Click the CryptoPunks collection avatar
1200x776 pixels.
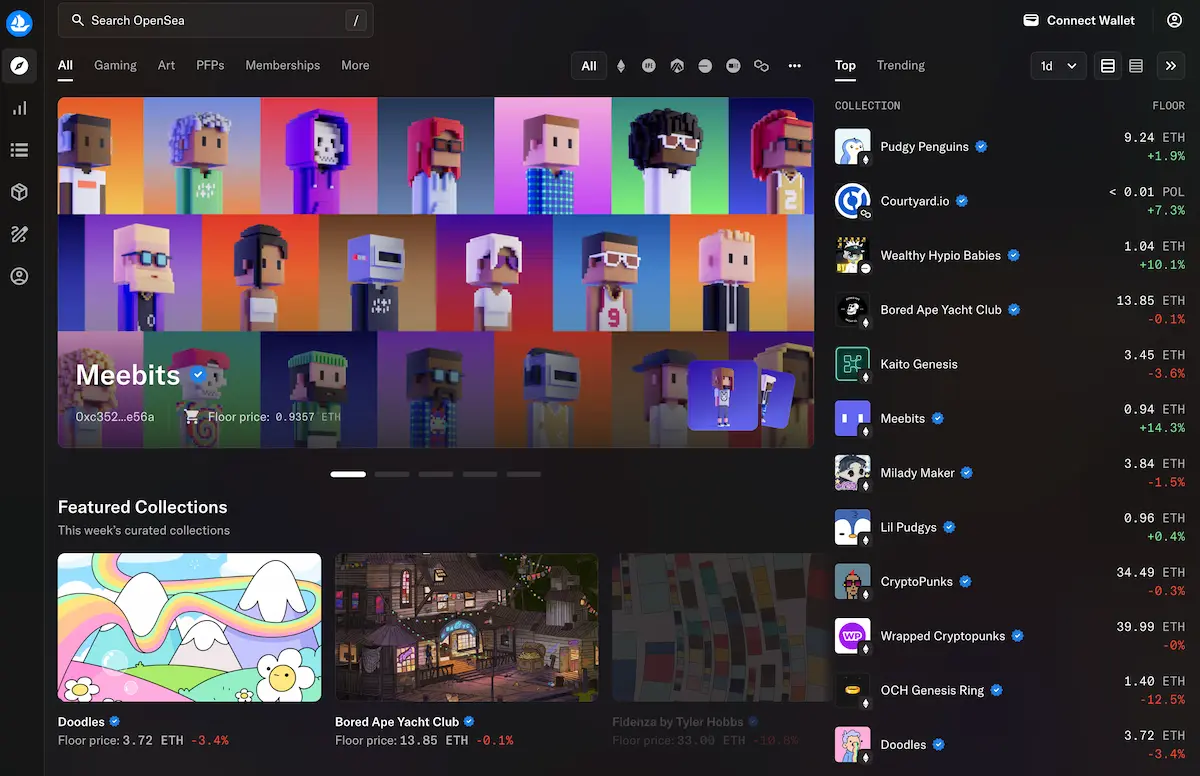point(852,582)
